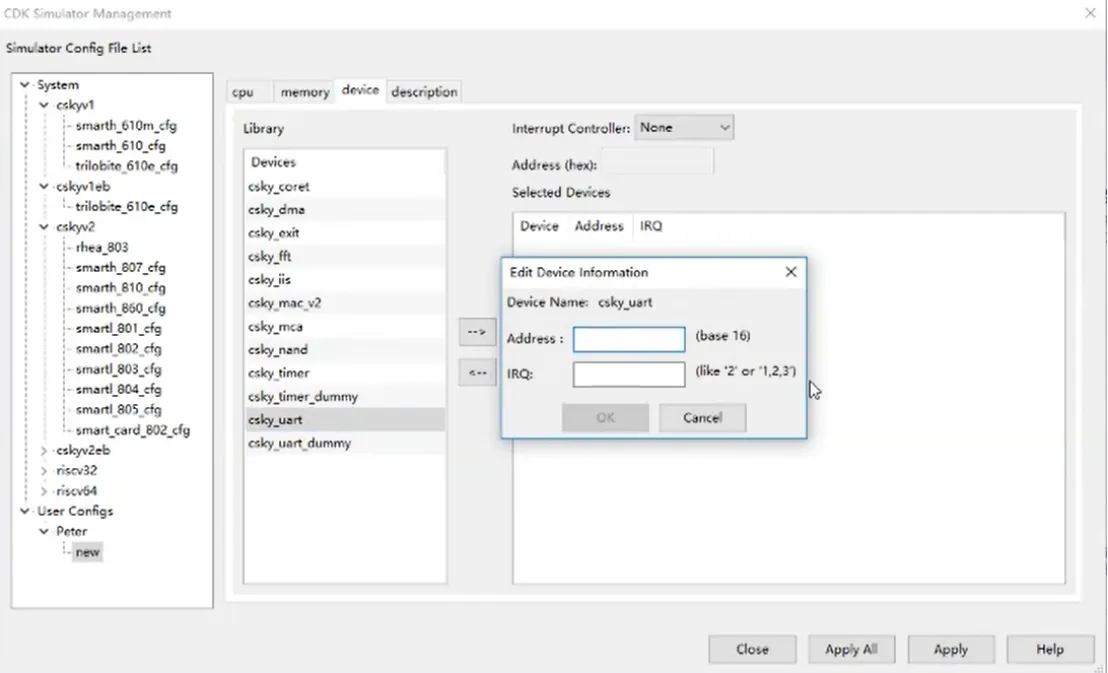1108x673 pixels.
Task: Click the Device column header
Action: point(540,226)
